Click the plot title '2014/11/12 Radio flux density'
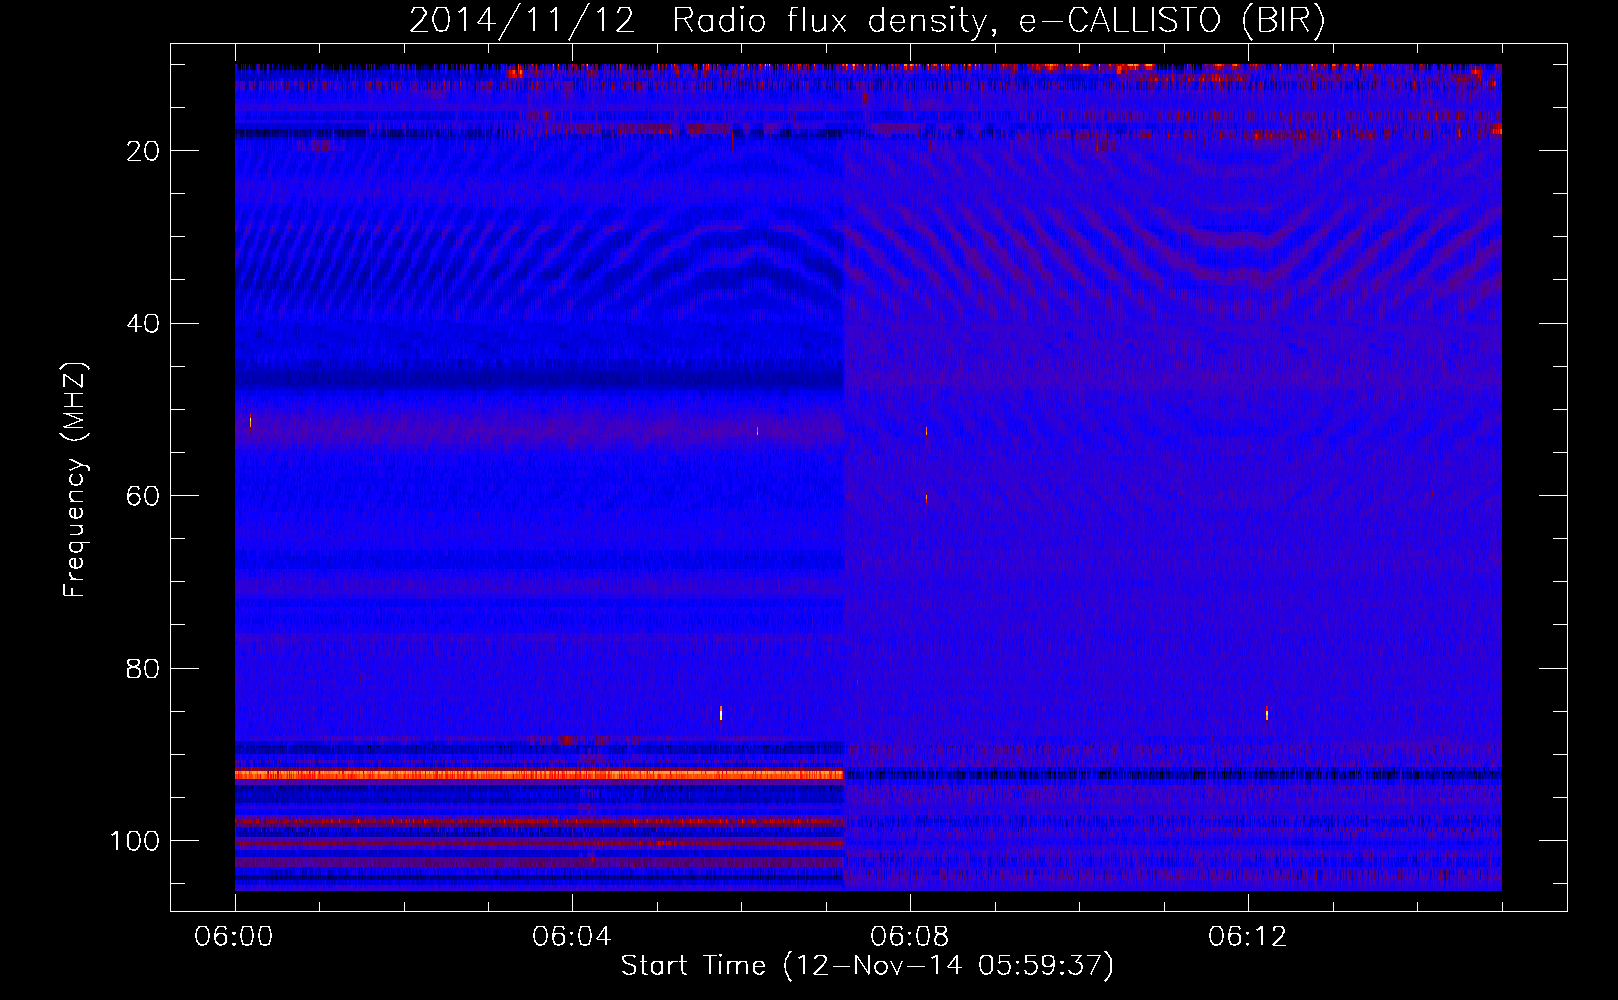1618x1000 pixels. coord(867,20)
